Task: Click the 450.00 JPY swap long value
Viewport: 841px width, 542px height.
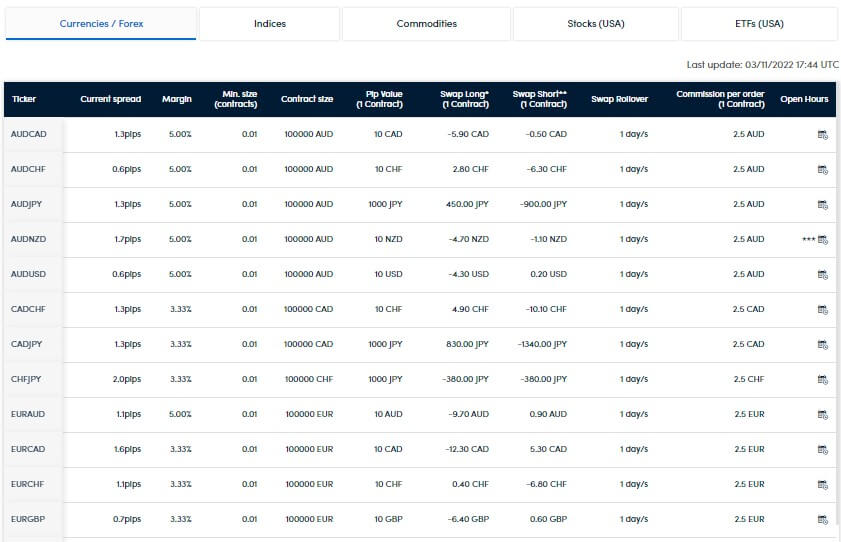Action: click(x=467, y=204)
